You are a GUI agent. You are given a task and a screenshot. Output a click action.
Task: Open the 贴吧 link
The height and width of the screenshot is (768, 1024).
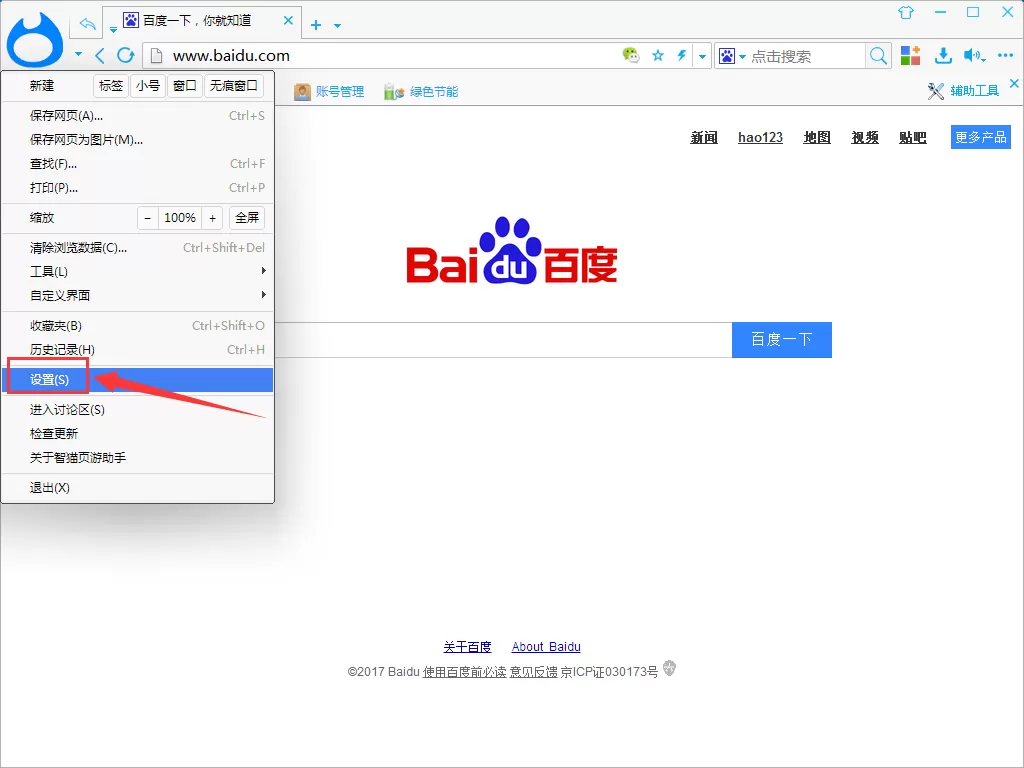tap(912, 138)
